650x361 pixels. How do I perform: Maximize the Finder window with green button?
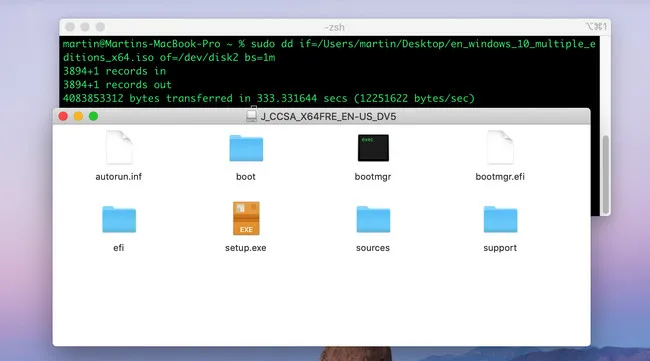point(94,116)
